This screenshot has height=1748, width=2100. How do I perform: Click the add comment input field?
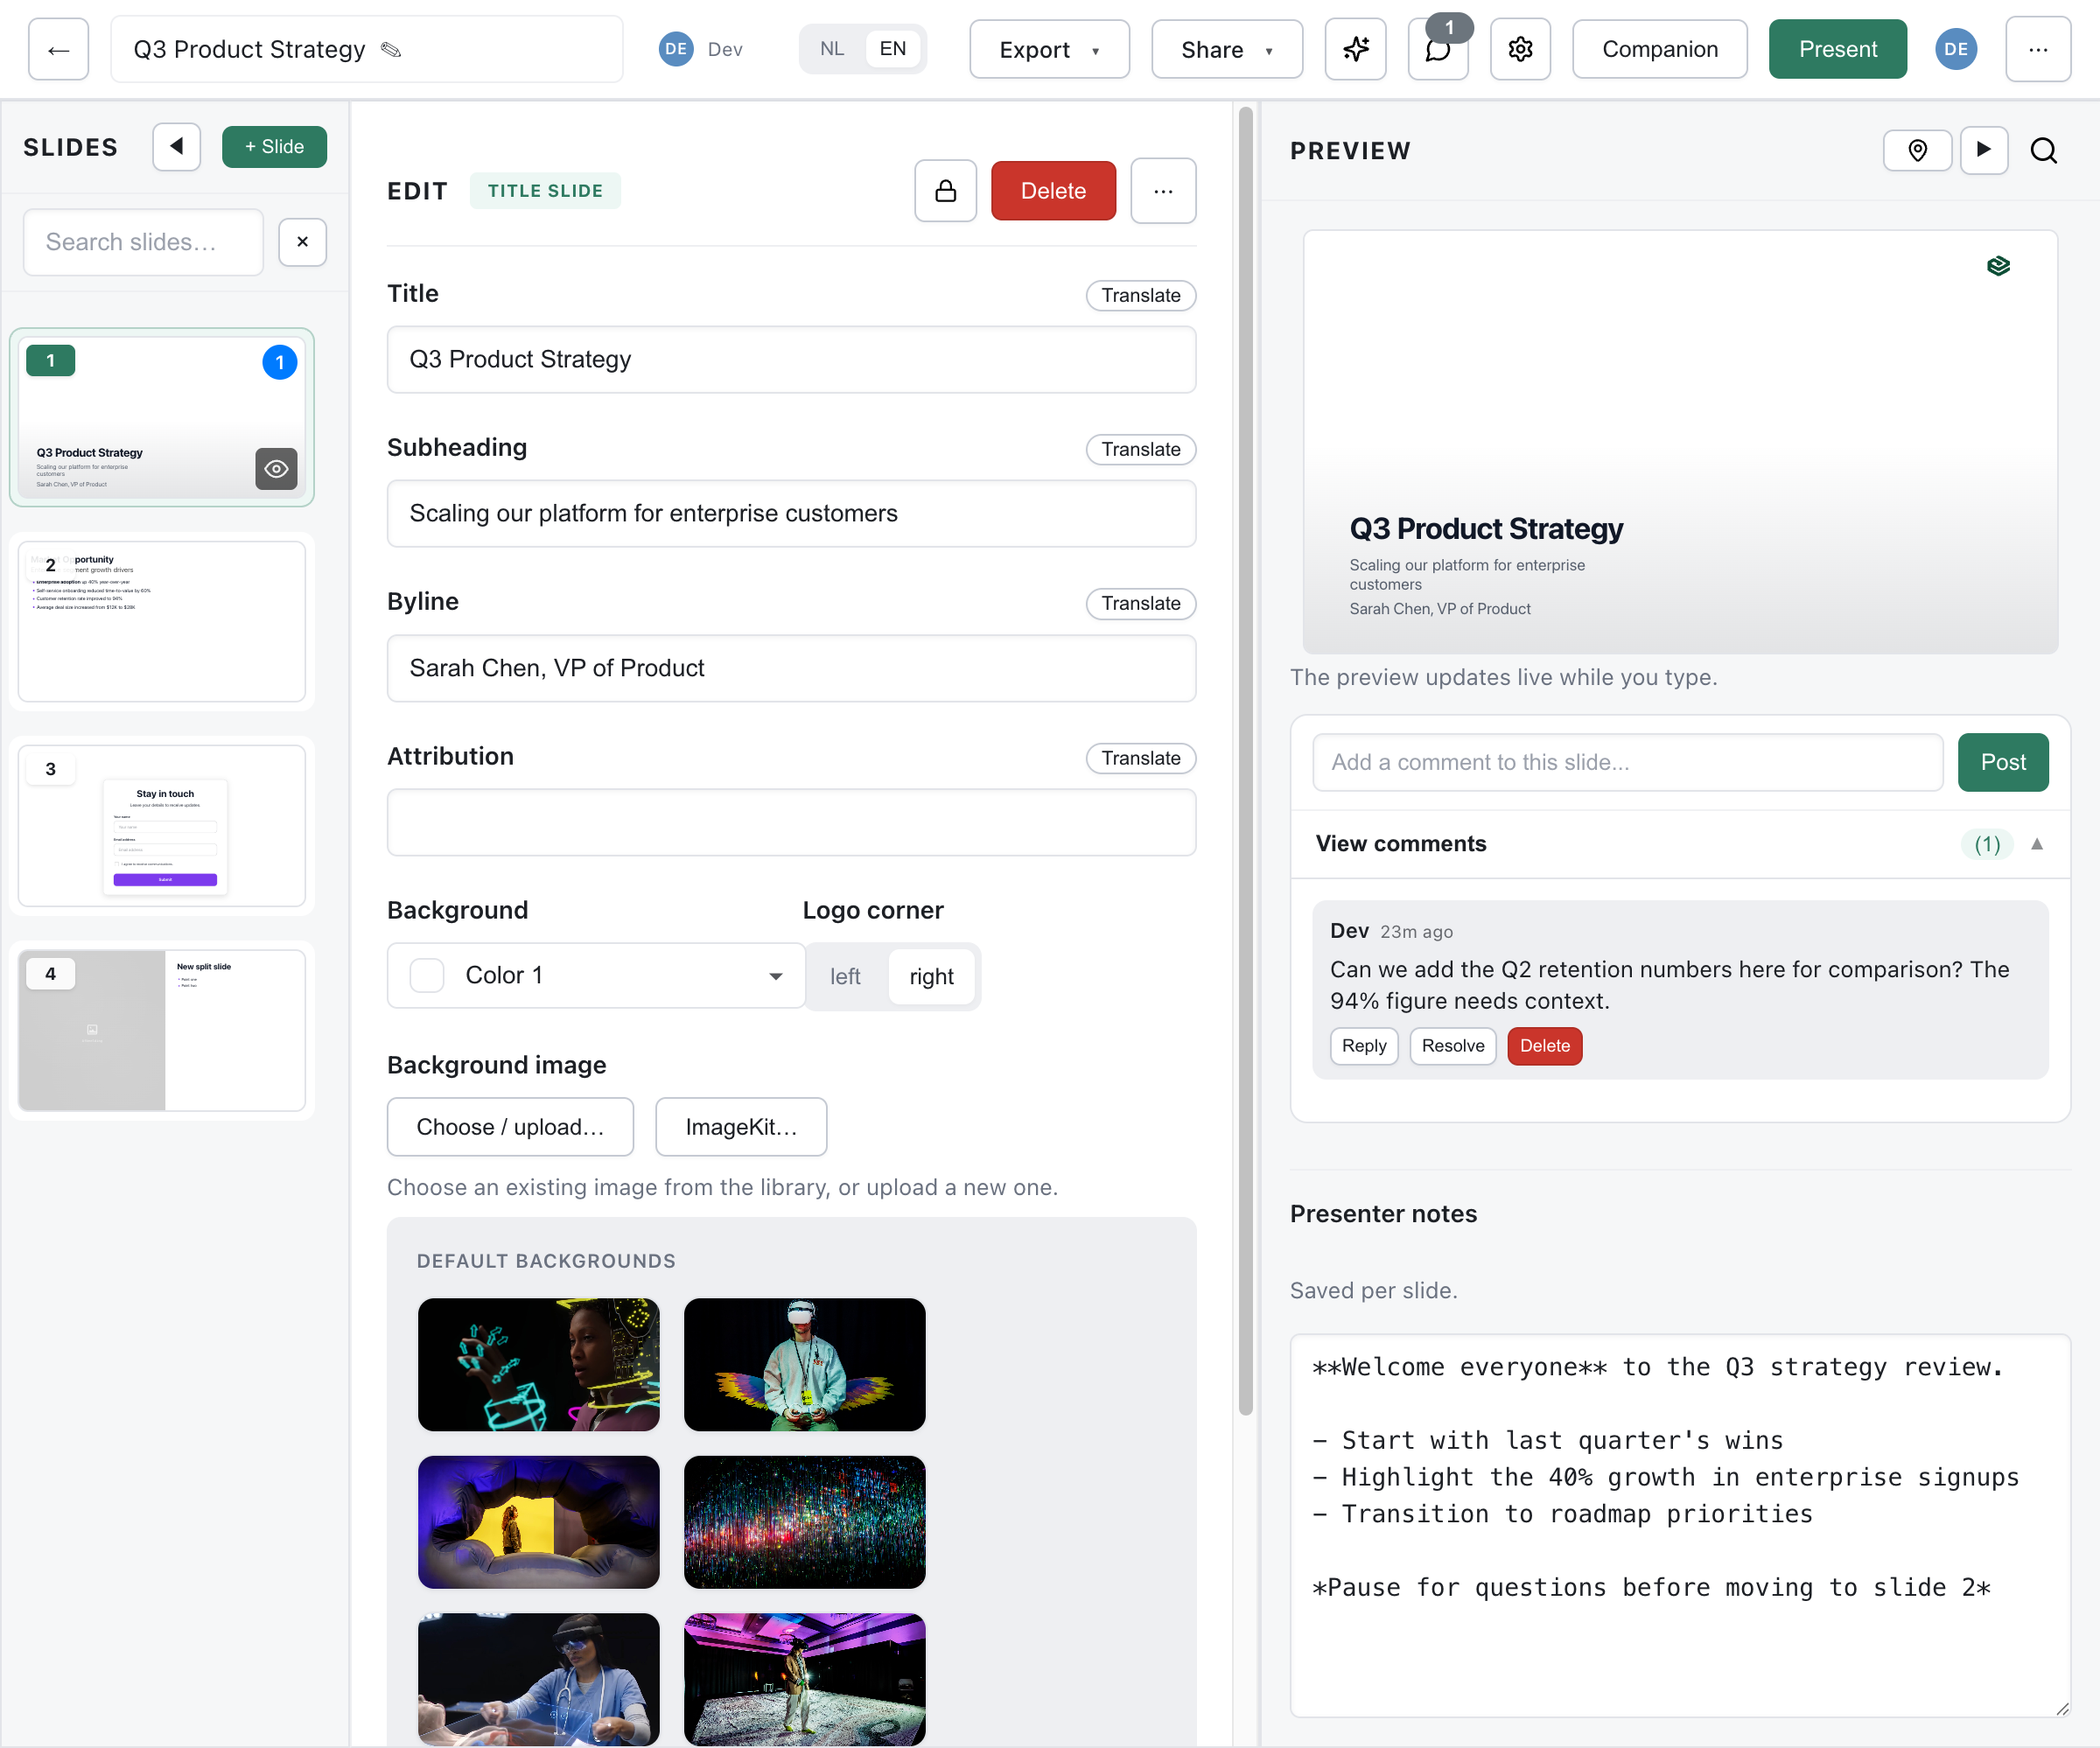1627,762
